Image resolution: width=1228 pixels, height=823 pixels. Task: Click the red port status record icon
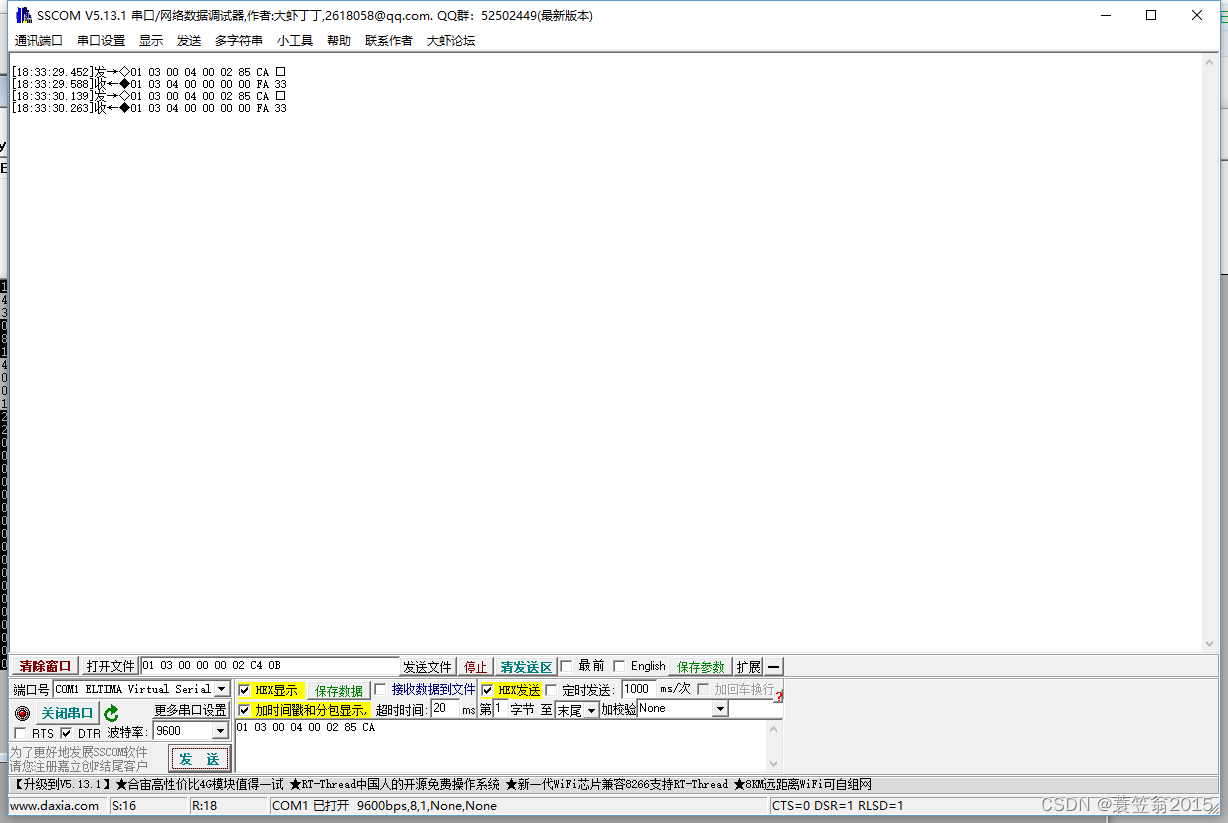pos(22,713)
